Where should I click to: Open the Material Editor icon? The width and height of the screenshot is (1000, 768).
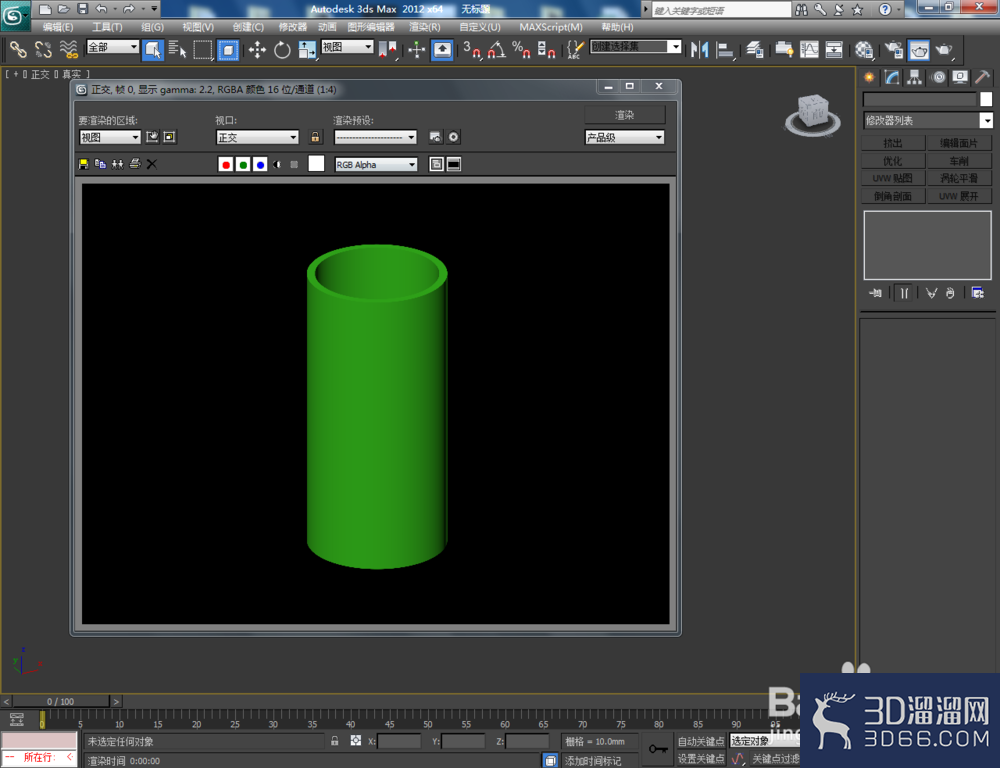[864, 50]
